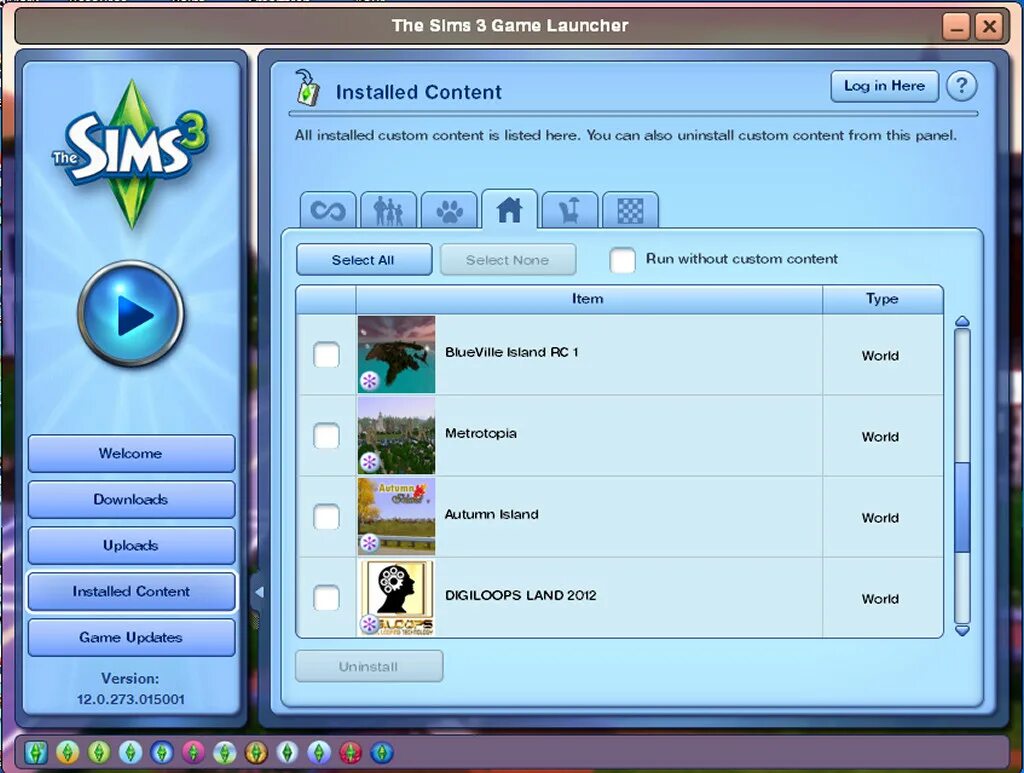This screenshot has width=1024, height=773.
Task: Click the DIGILOOPS head logo thumbnail
Action: pos(396,597)
